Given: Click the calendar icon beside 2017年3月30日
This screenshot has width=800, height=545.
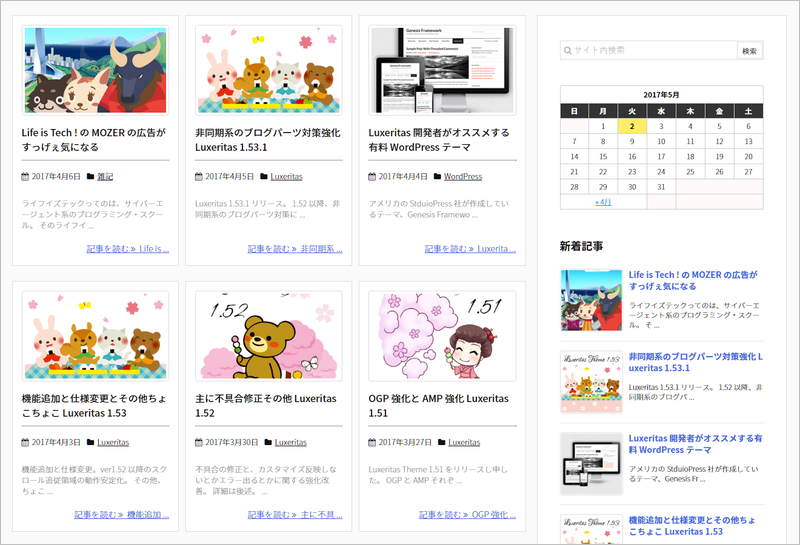Looking at the screenshot, I should click(198, 442).
